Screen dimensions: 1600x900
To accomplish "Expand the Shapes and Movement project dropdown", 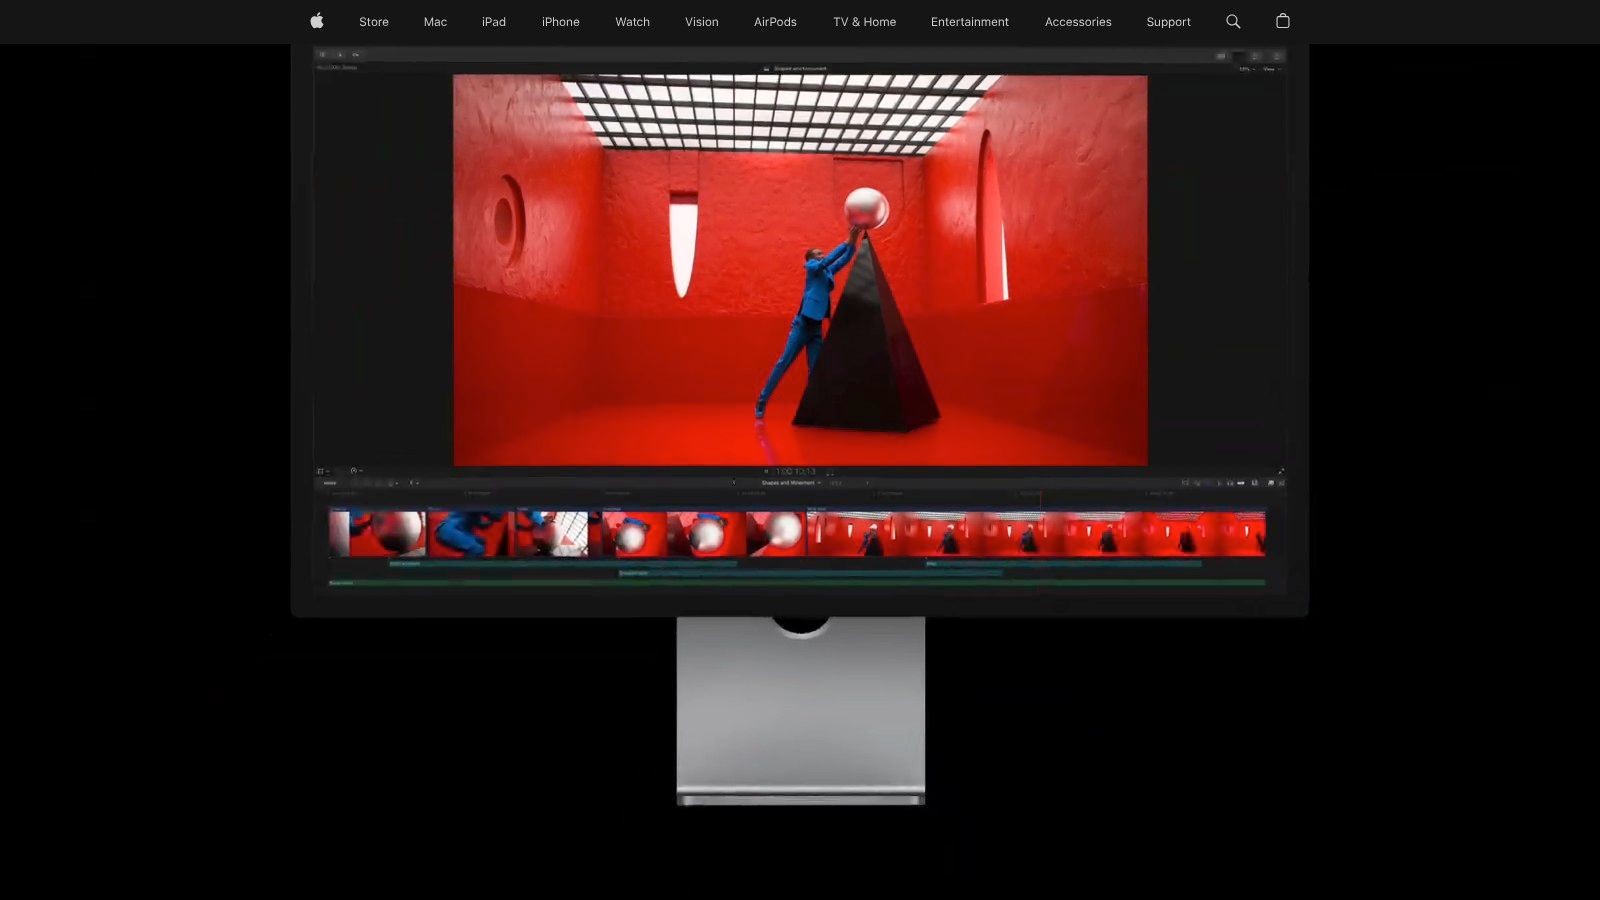I will [x=791, y=483].
